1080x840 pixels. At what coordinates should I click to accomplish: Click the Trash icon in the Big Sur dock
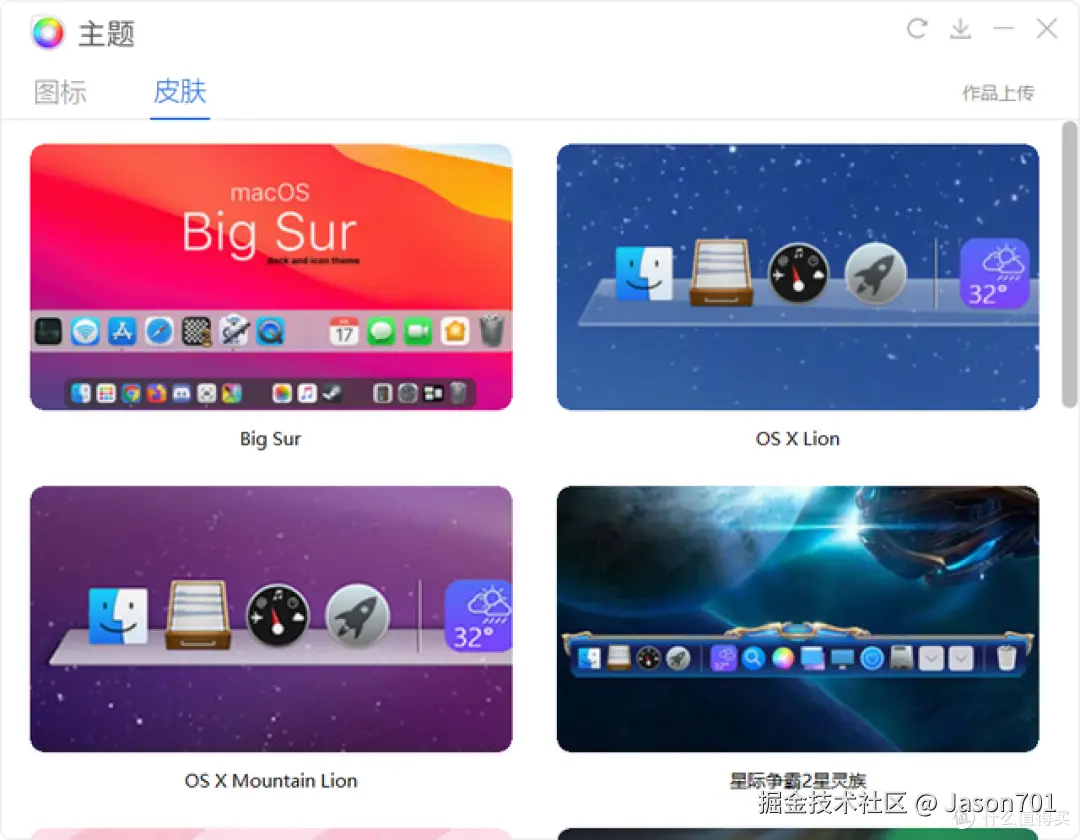click(x=492, y=330)
